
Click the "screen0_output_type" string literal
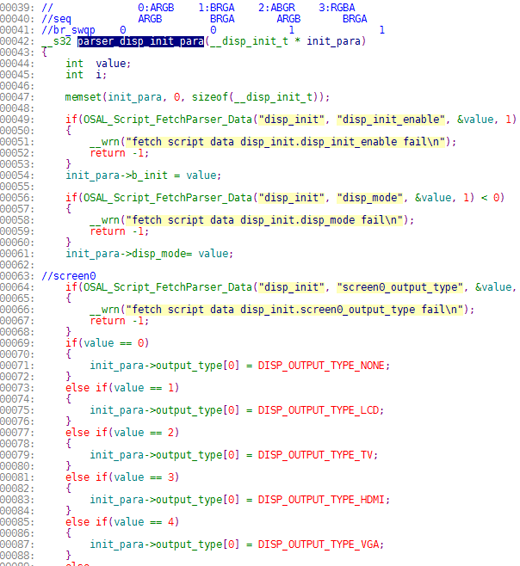(400, 287)
